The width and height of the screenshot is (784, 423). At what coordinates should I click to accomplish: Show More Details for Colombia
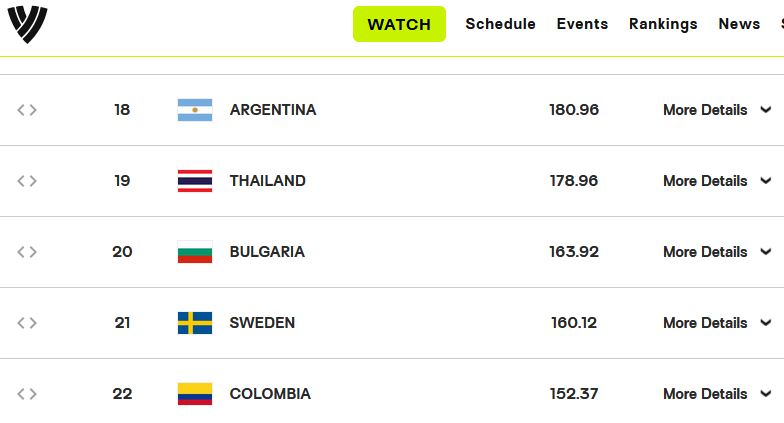(717, 394)
